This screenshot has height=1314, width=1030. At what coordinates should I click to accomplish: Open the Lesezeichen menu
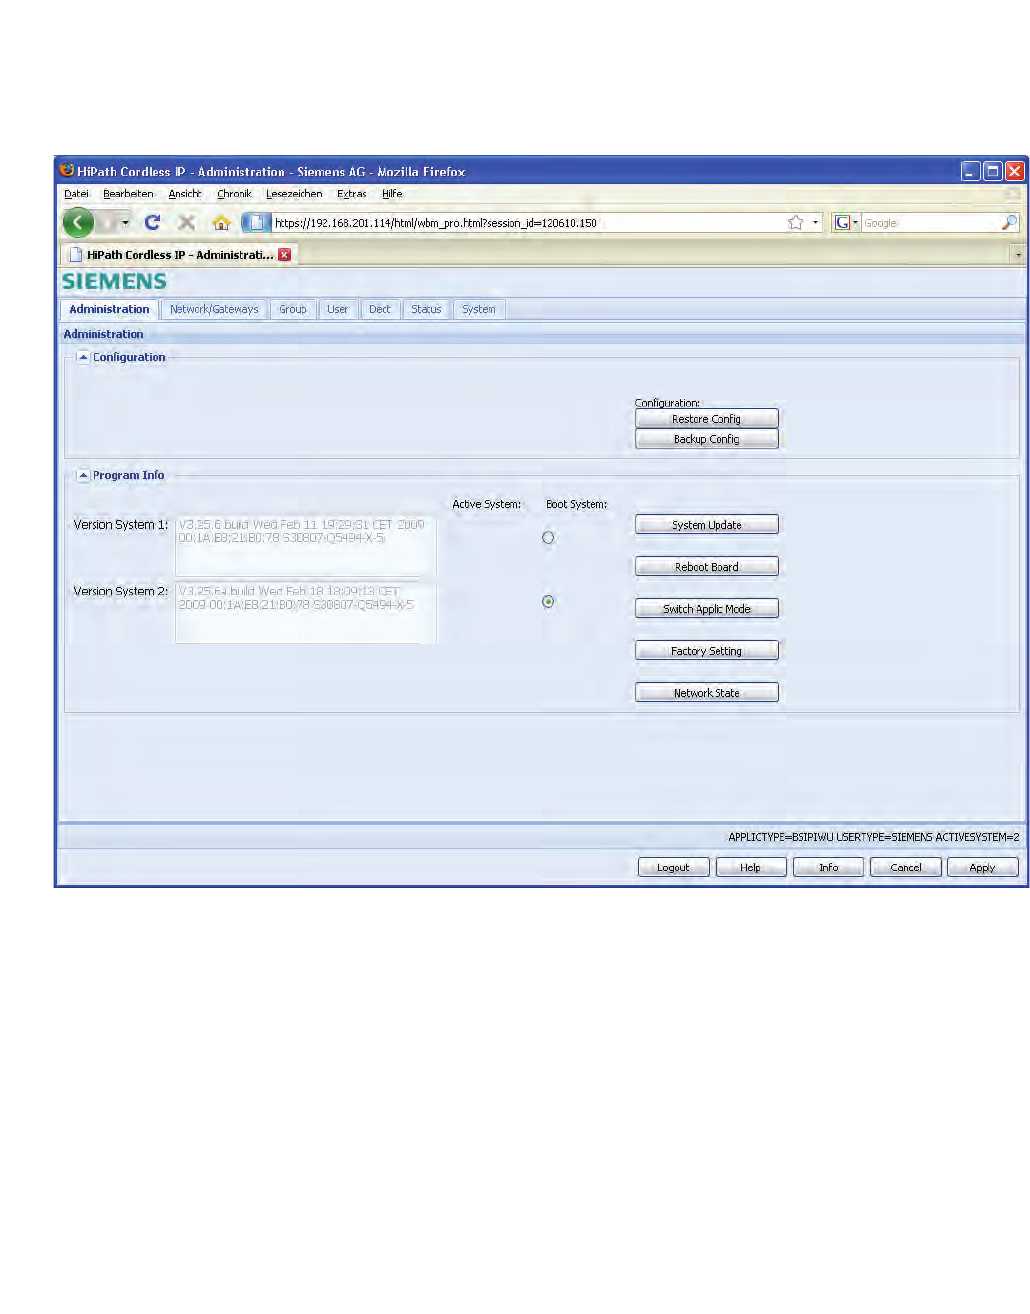(294, 194)
